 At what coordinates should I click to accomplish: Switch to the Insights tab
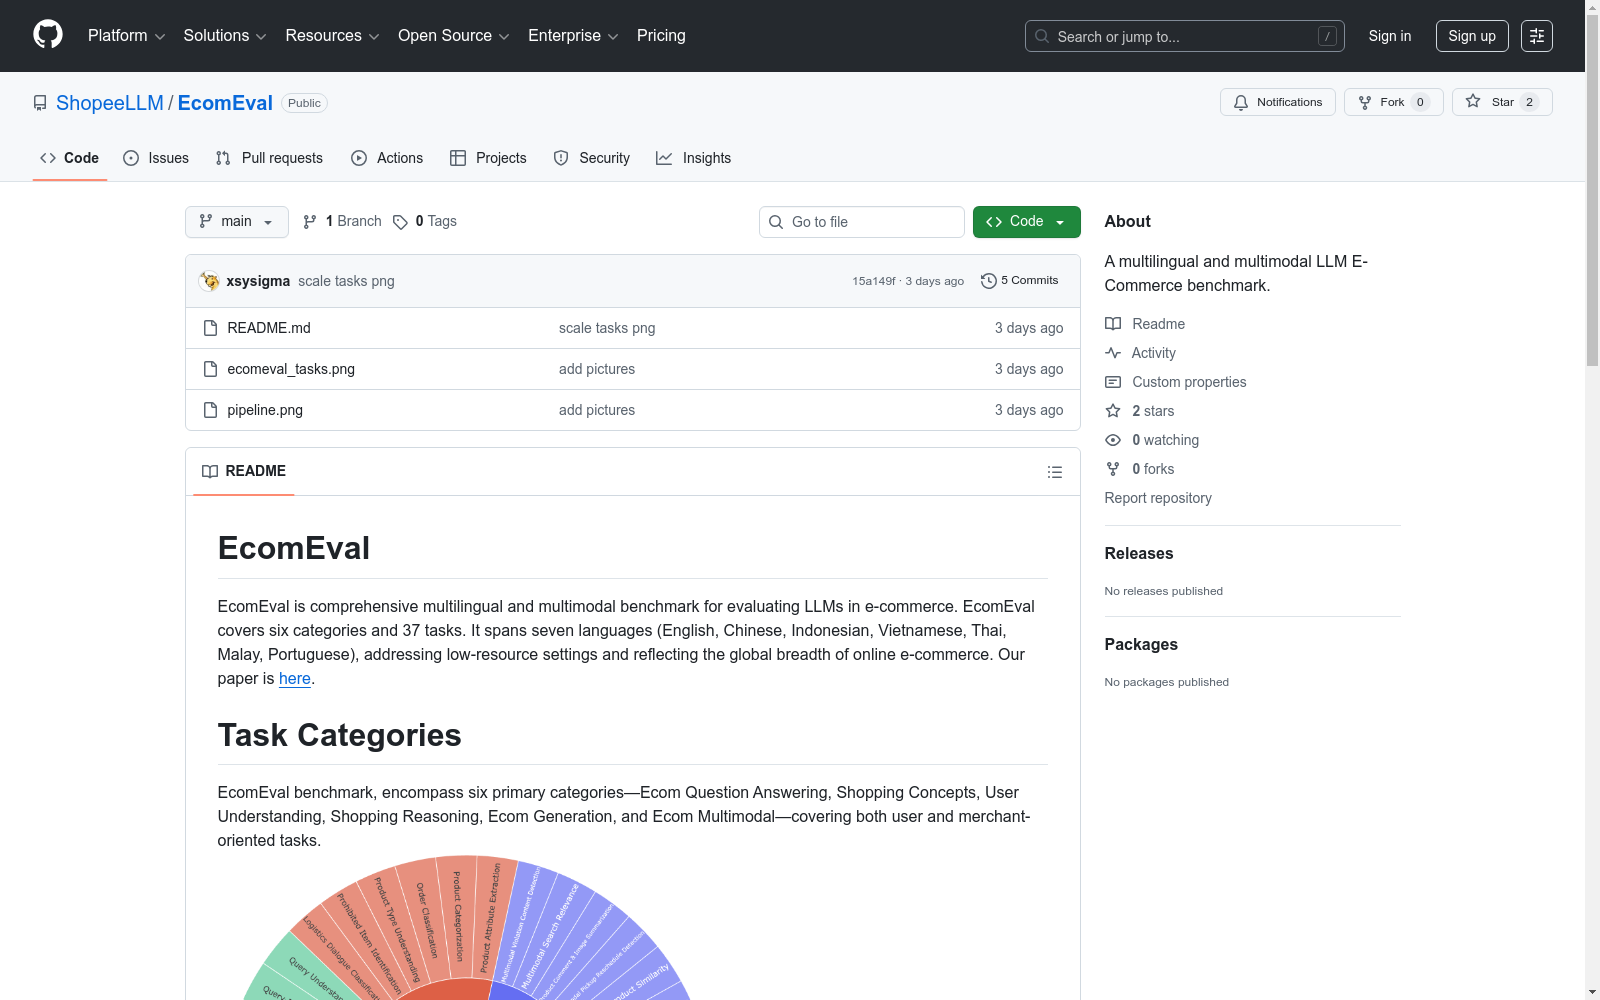[694, 158]
